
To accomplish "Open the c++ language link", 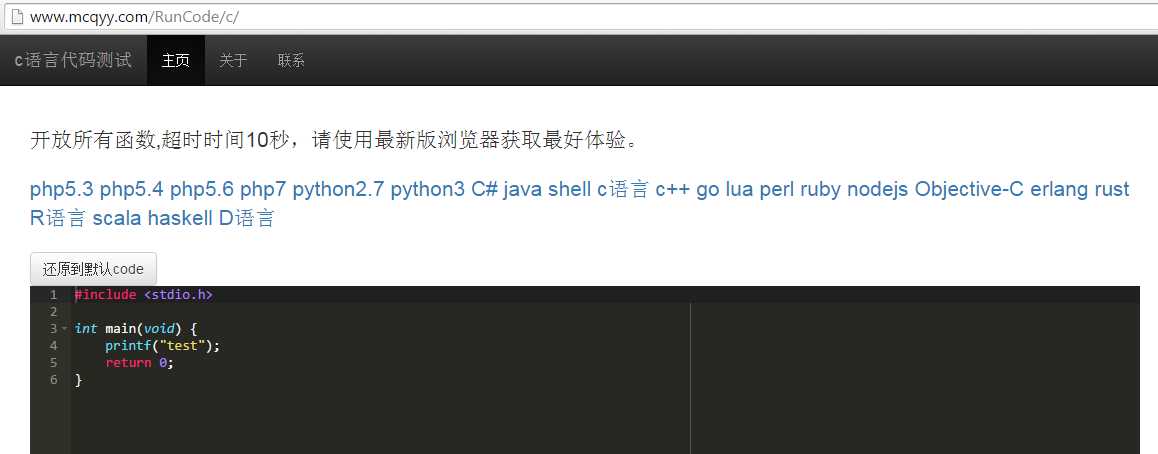I will pos(673,190).
